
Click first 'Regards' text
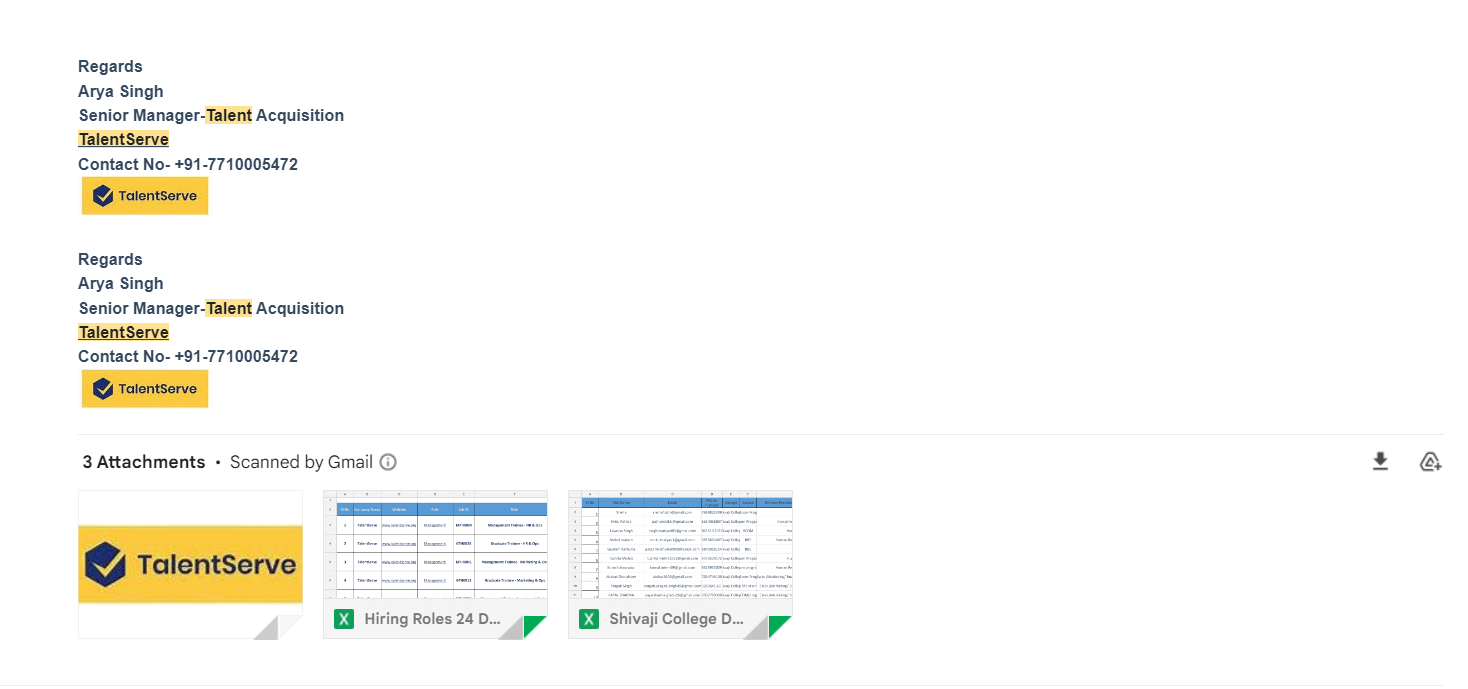pyautogui.click(x=110, y=66)
